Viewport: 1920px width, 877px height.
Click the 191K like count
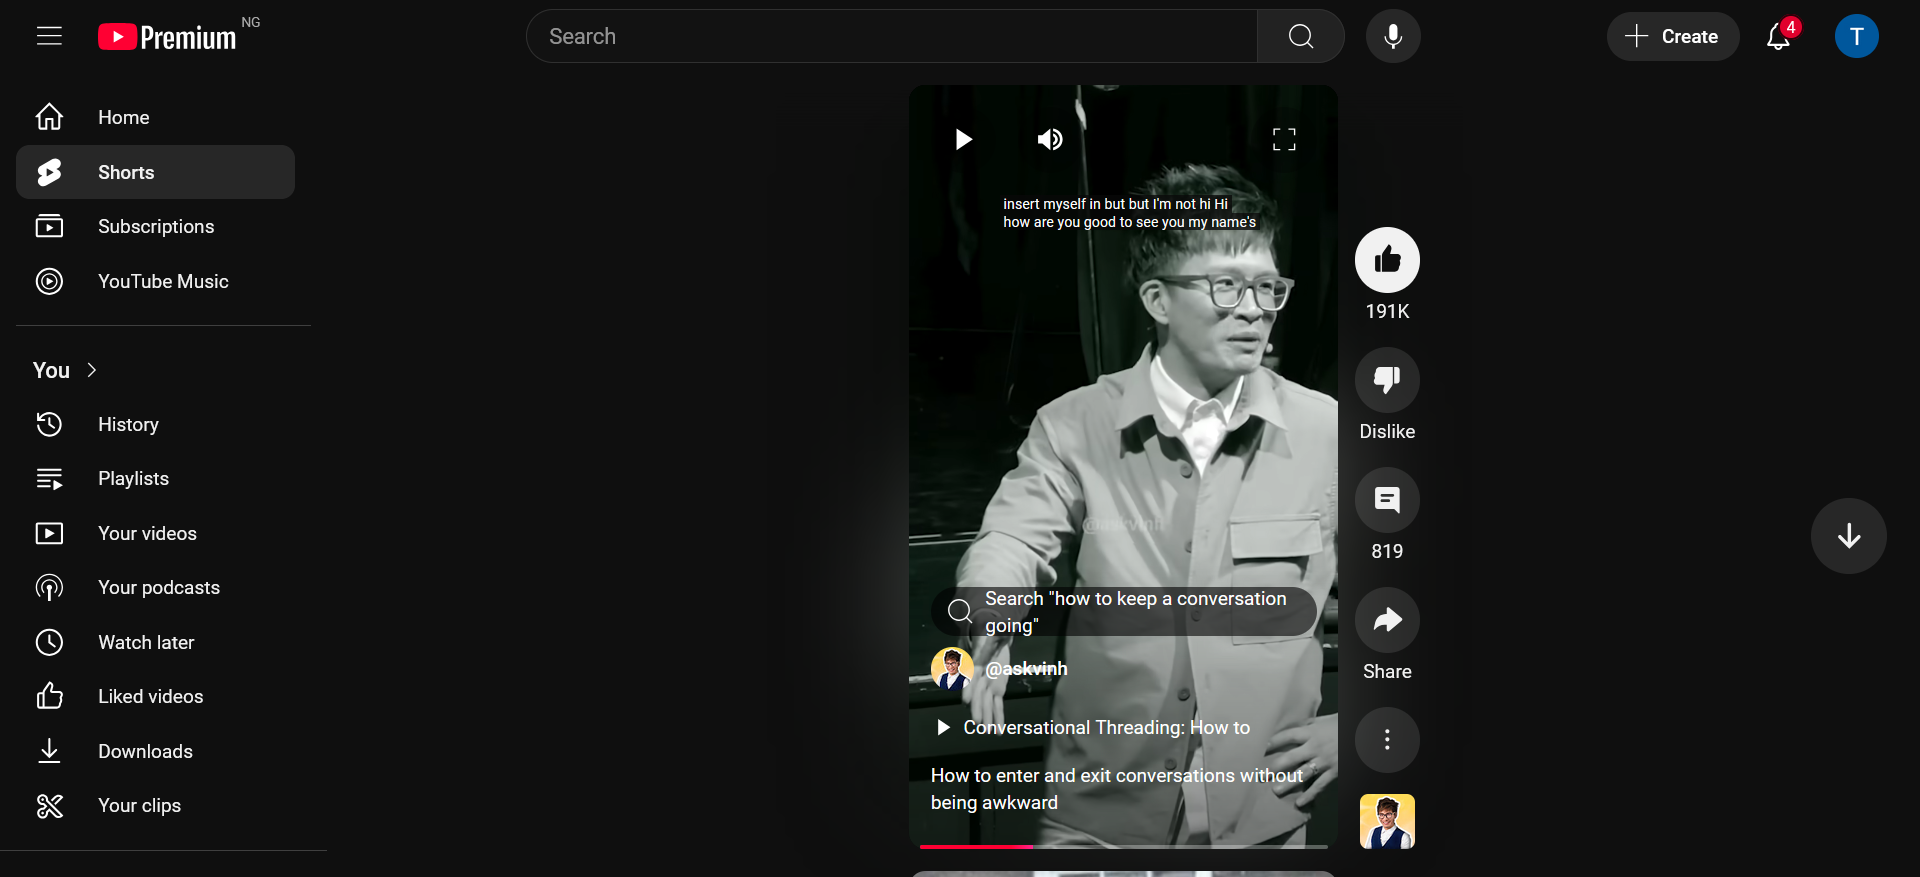click(1387, 311)
